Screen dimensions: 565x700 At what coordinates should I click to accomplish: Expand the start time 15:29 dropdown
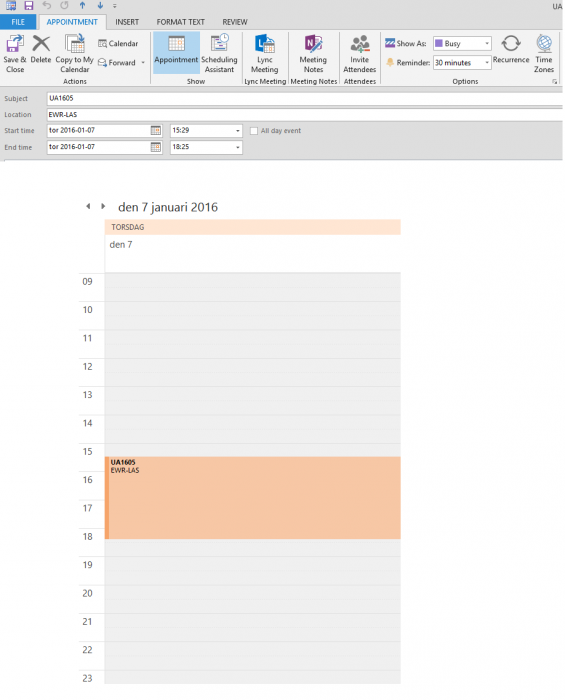(238, 131)
